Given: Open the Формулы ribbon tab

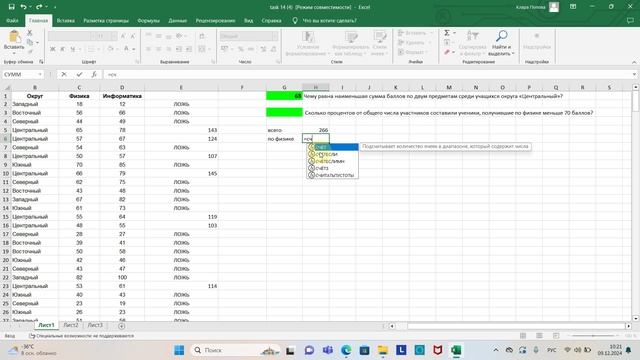Looking at the screenshot, I should [x=149, y=20].
